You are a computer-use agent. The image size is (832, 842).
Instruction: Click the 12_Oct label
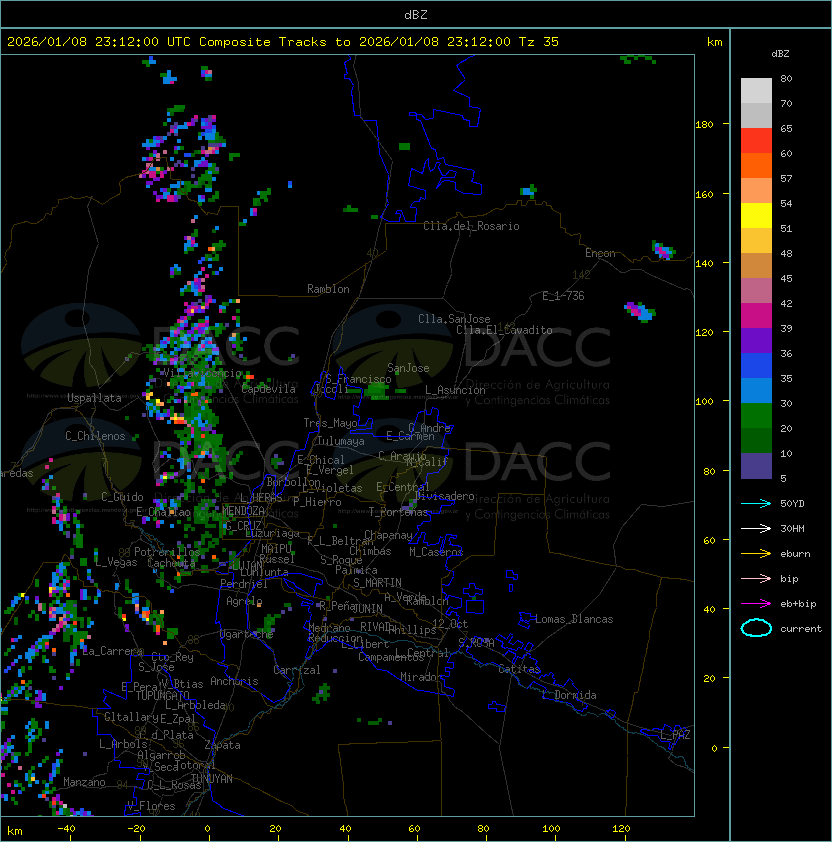450,624
